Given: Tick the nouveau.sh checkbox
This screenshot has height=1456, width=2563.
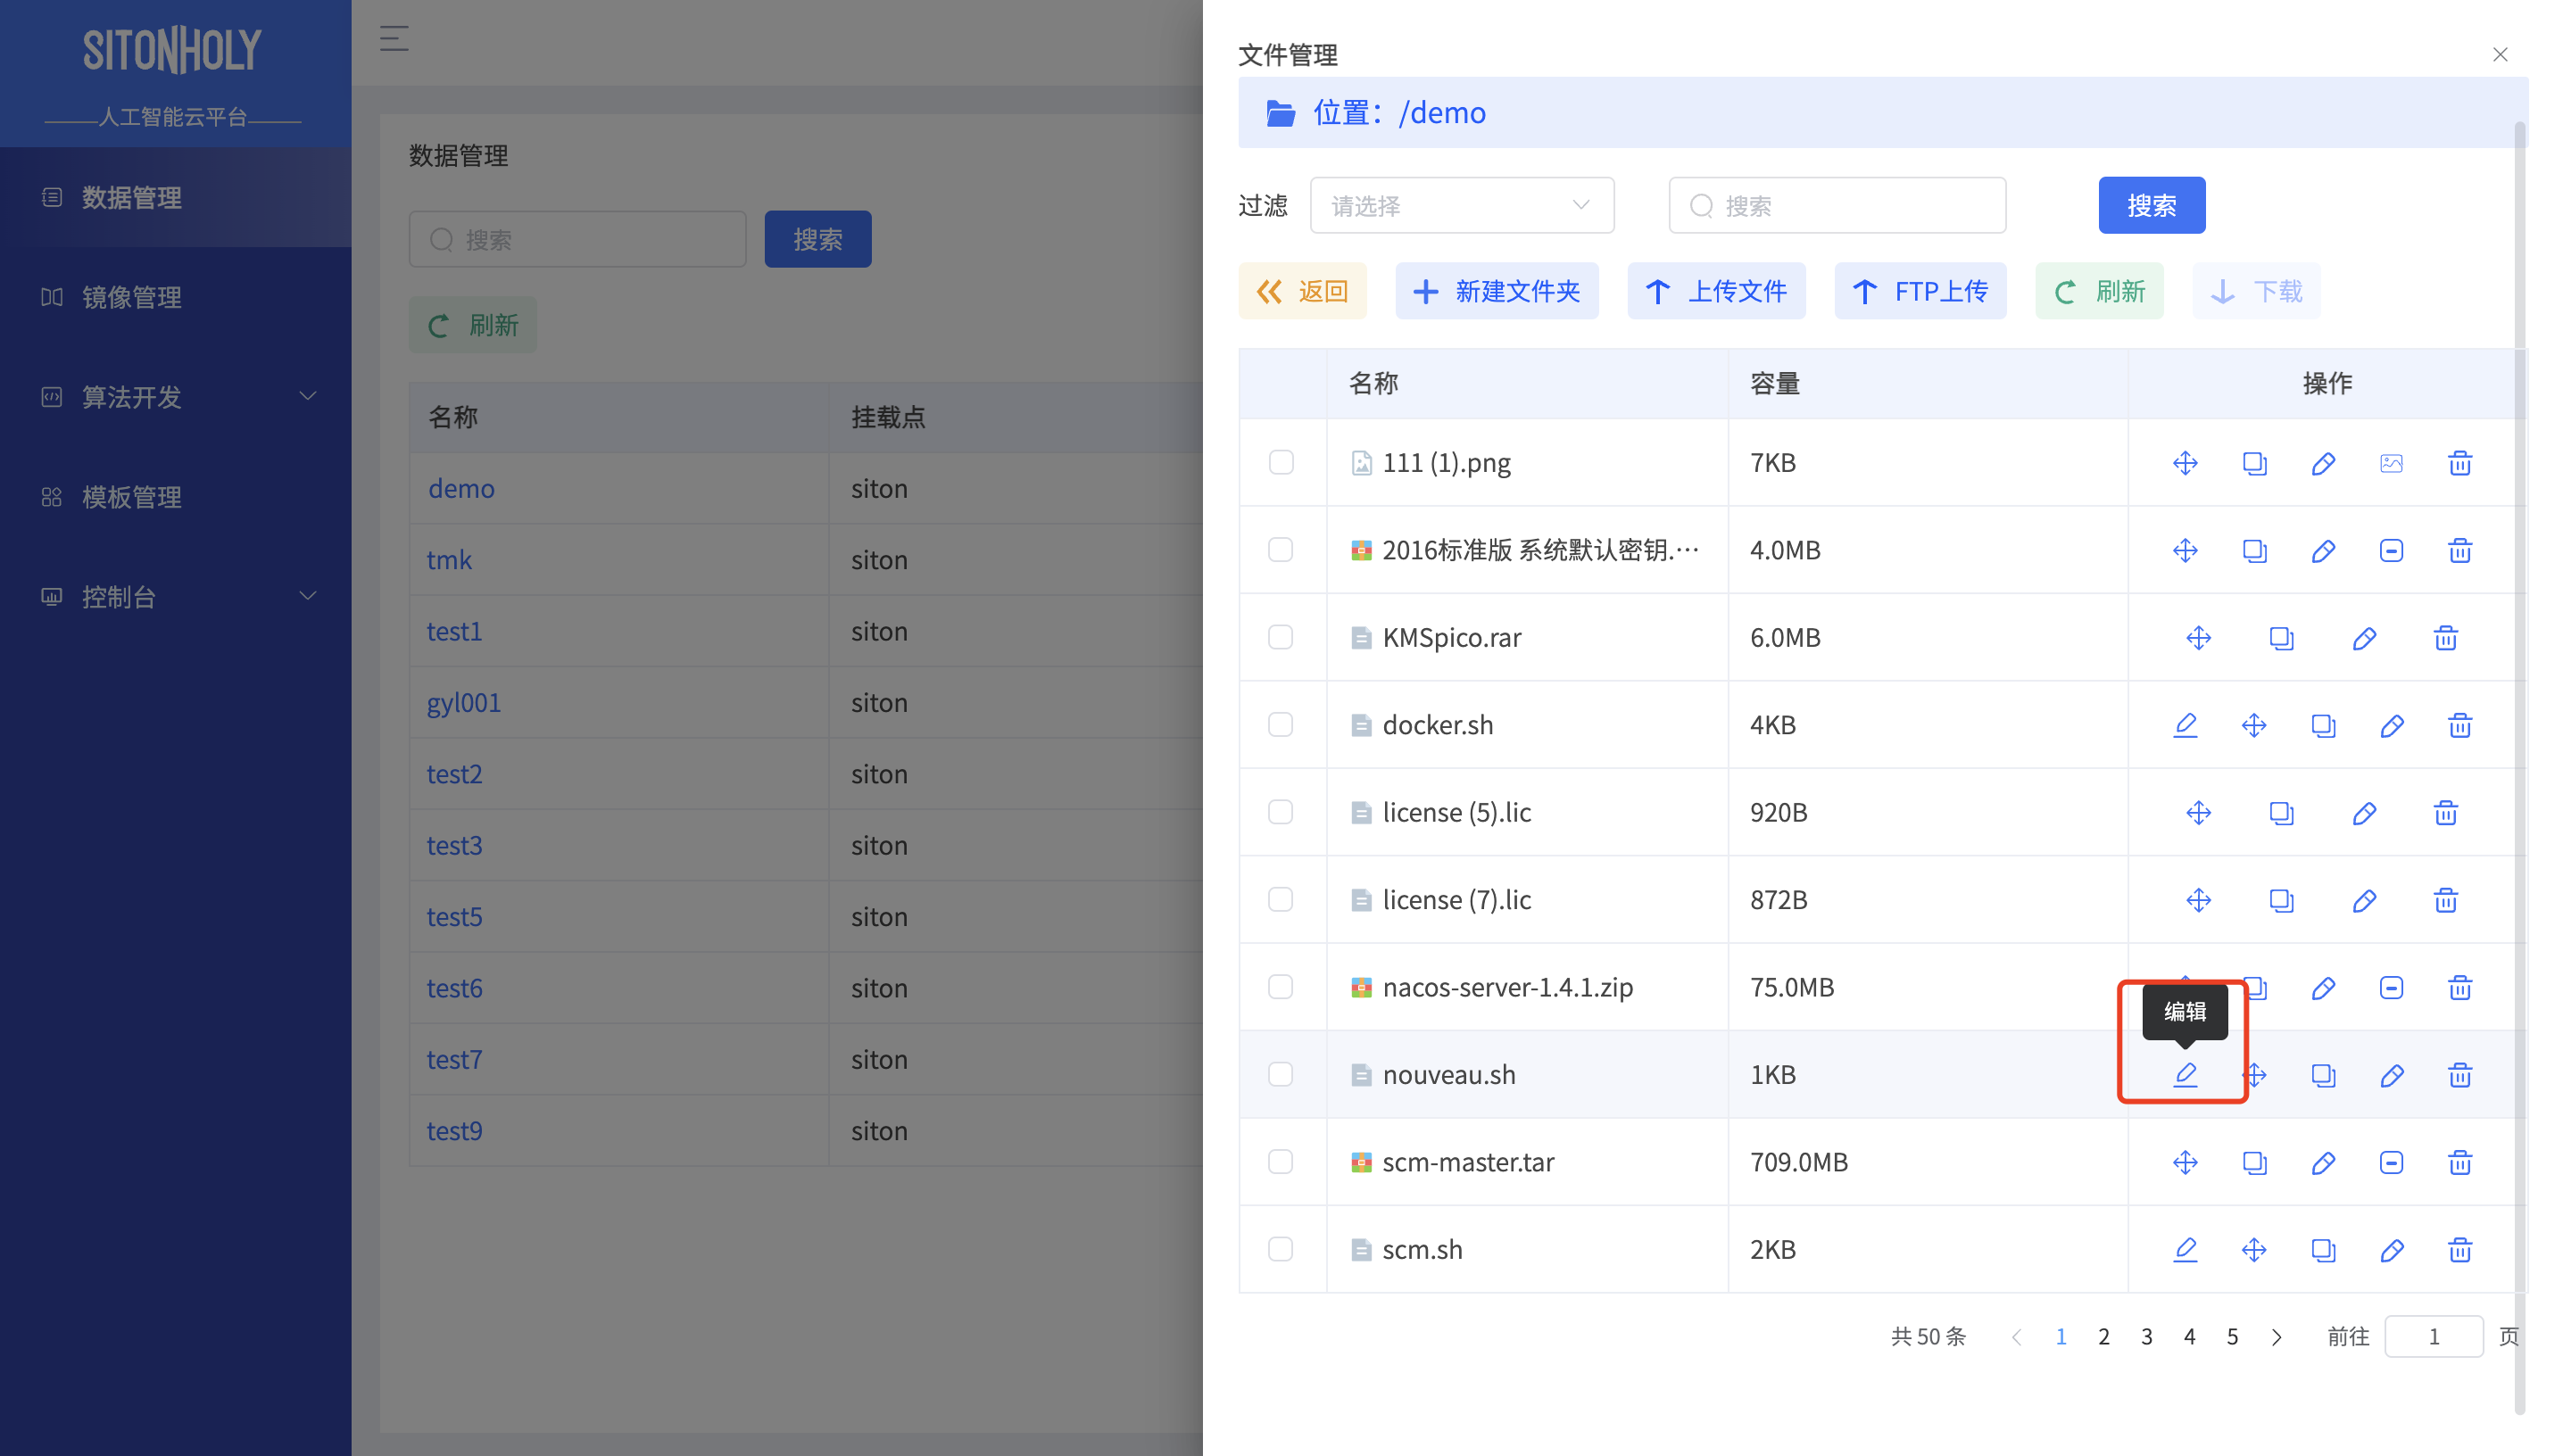Looking at the screenshot, I should point(1280,1074).
